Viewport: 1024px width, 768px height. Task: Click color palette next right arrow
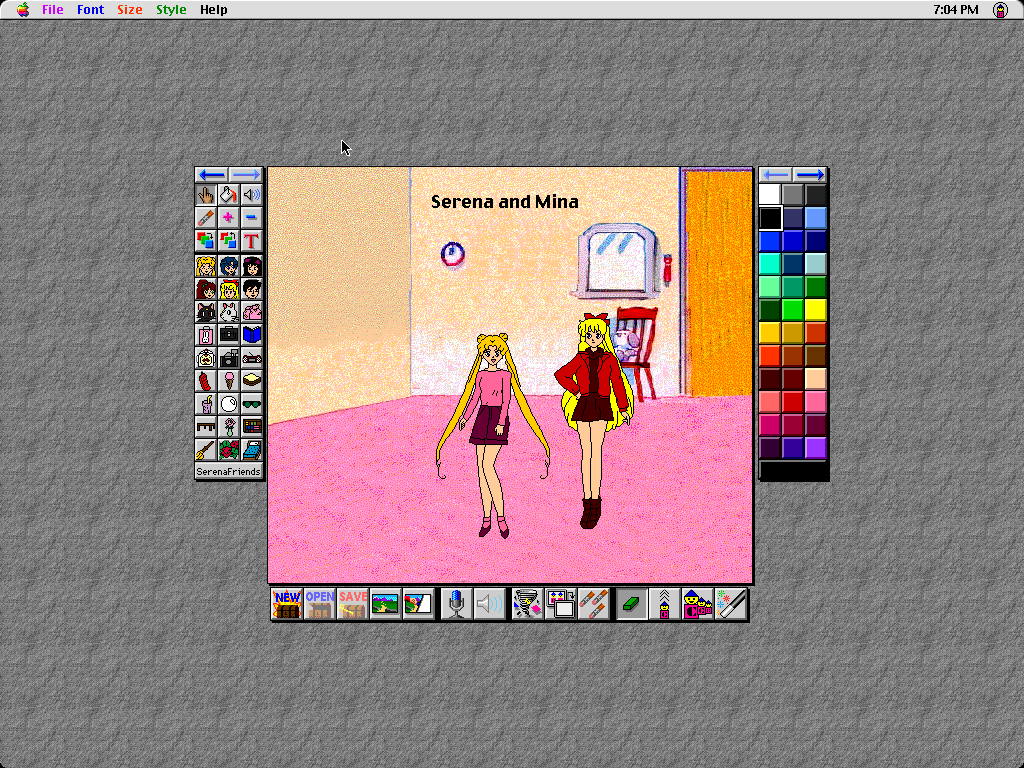click(810, 174)
